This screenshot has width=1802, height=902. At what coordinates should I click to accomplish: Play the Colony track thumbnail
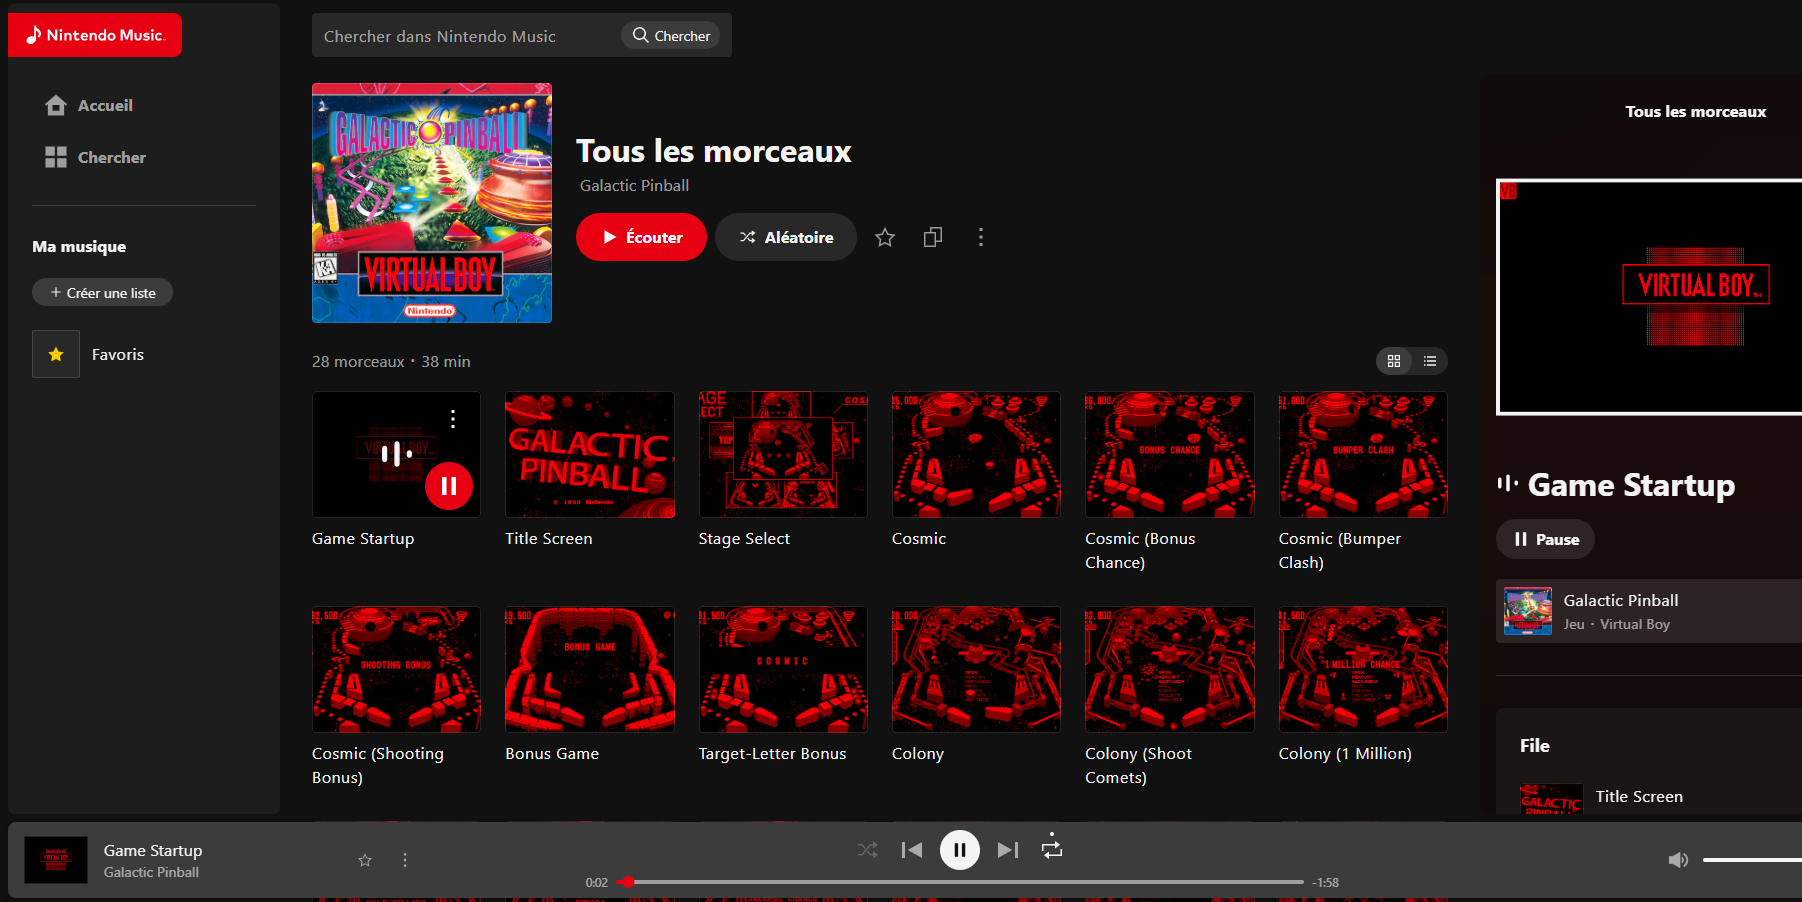tap(976, 669)
